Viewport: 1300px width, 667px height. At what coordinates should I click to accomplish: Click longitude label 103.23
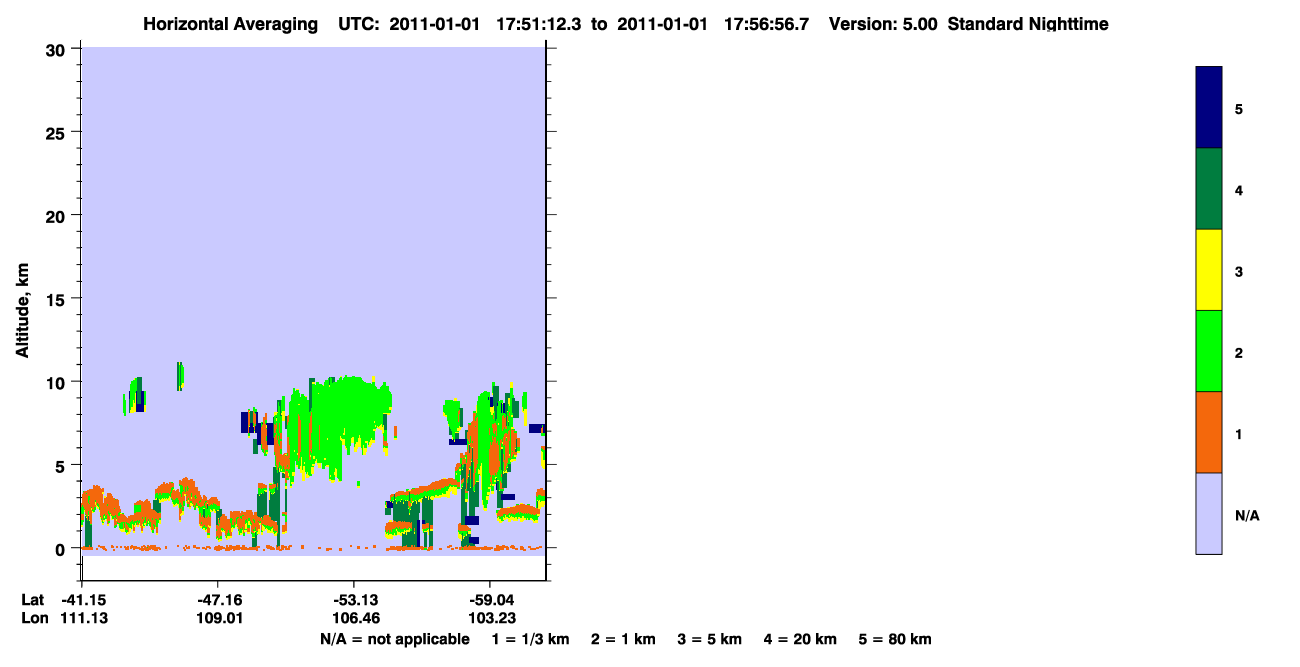[x=489, y=618]
